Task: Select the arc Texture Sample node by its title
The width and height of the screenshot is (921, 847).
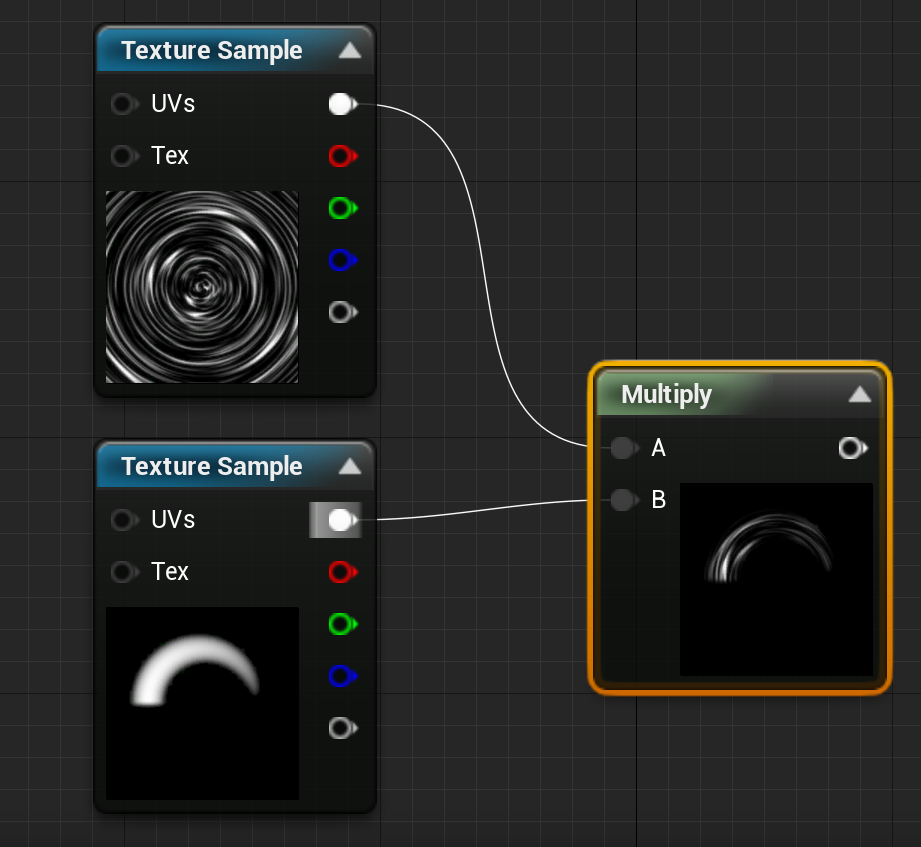Action: coord(211,466)
